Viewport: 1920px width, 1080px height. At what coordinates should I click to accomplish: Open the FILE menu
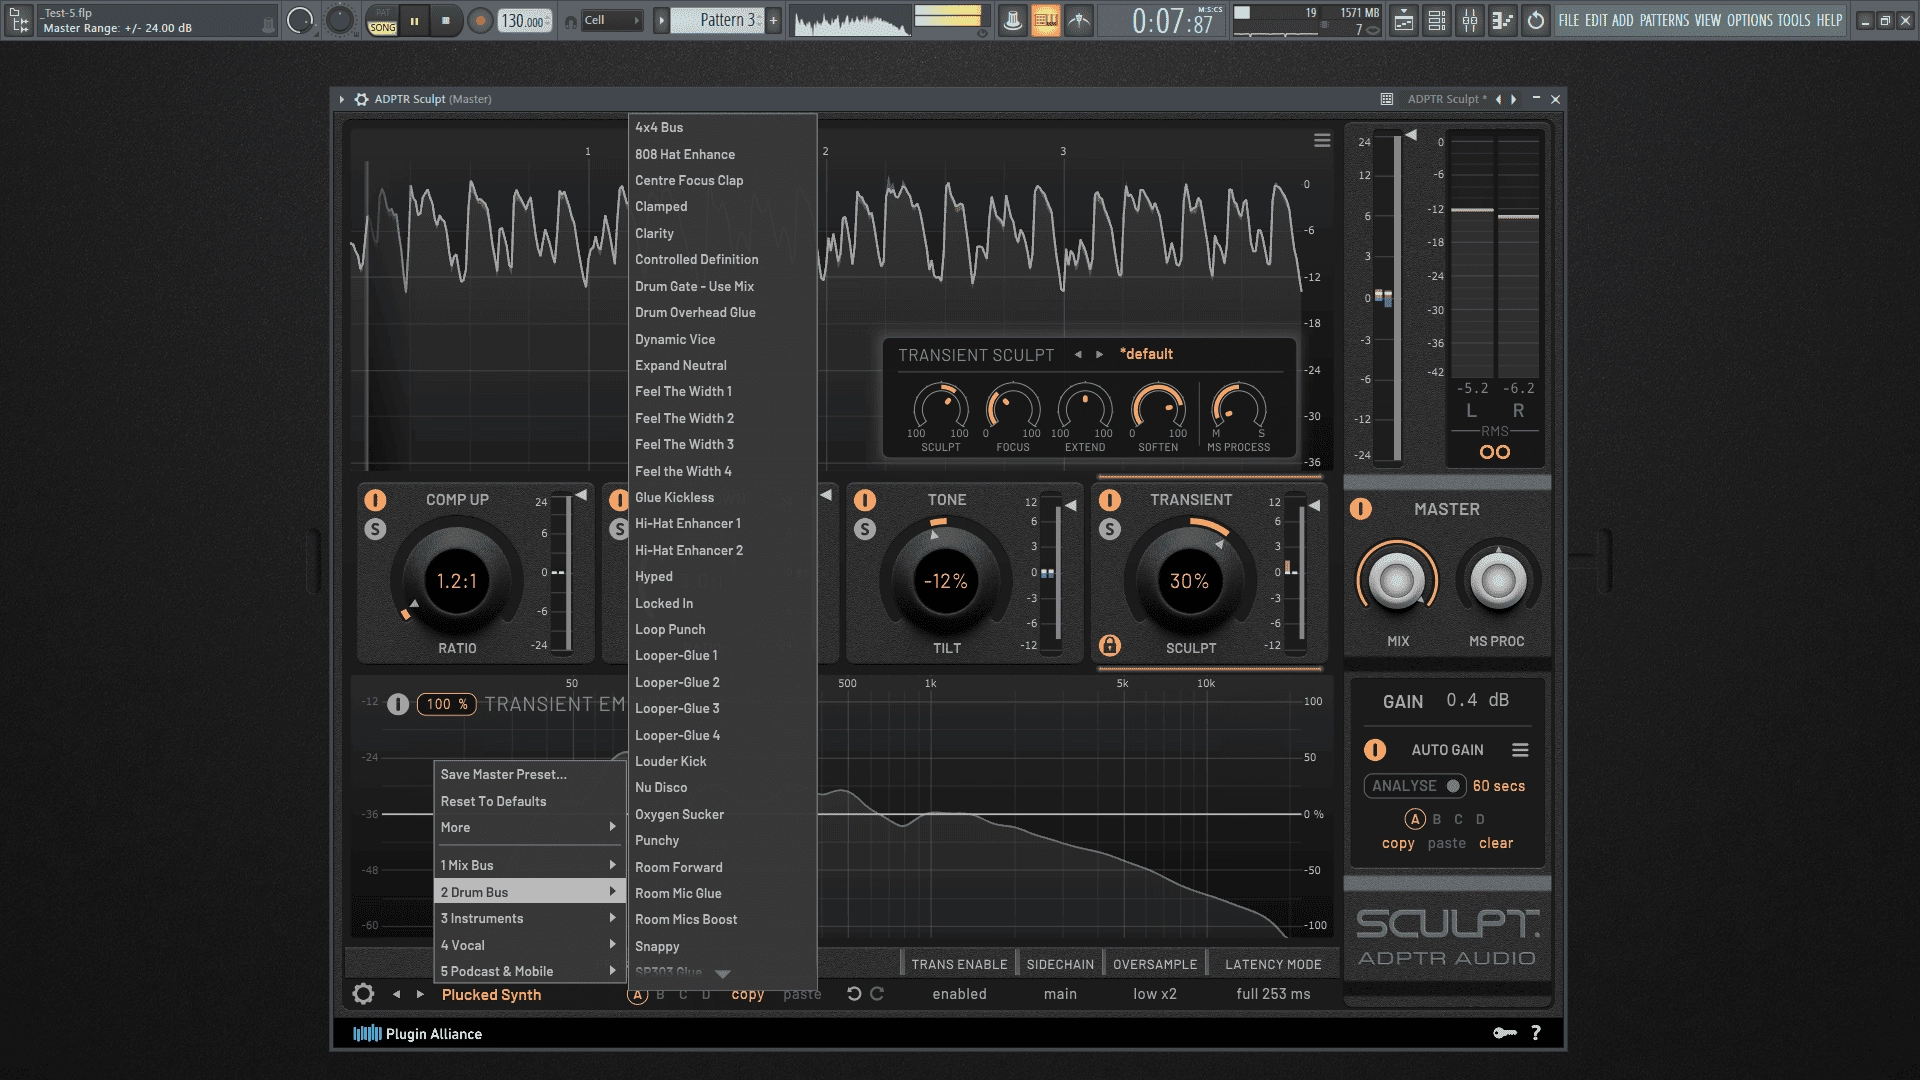coord(1569,20)
